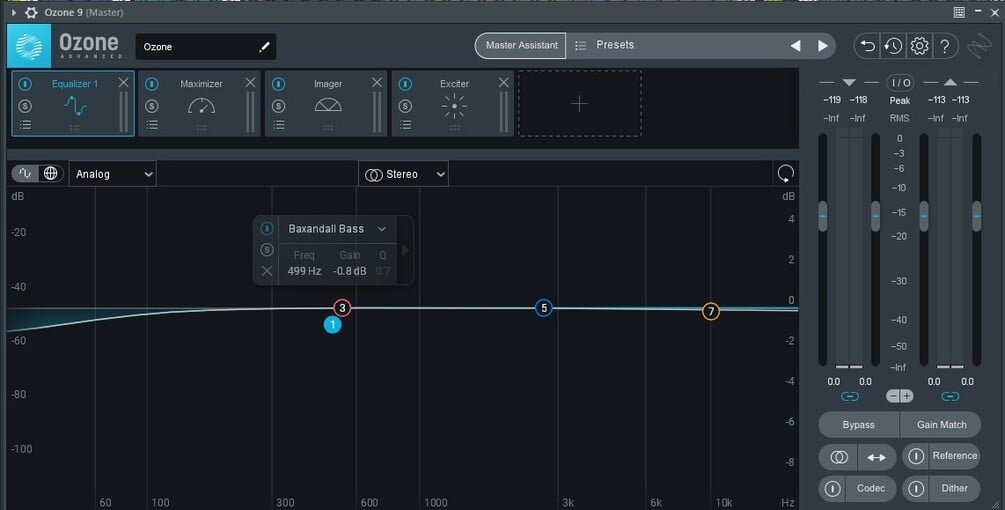Solo the Equalizer 1 module
This screenshot has height=510, width=1005.
25,106
